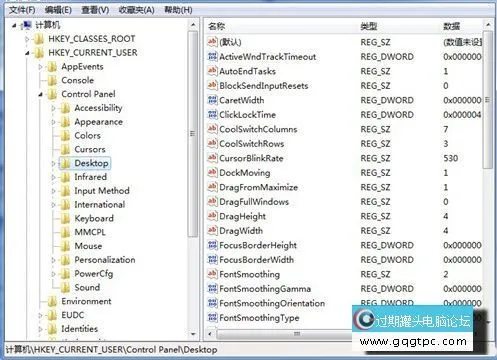The width and height of the screenshot is (497, 360).
Task: Select the DragWidth value name
Action: [241, 231]
